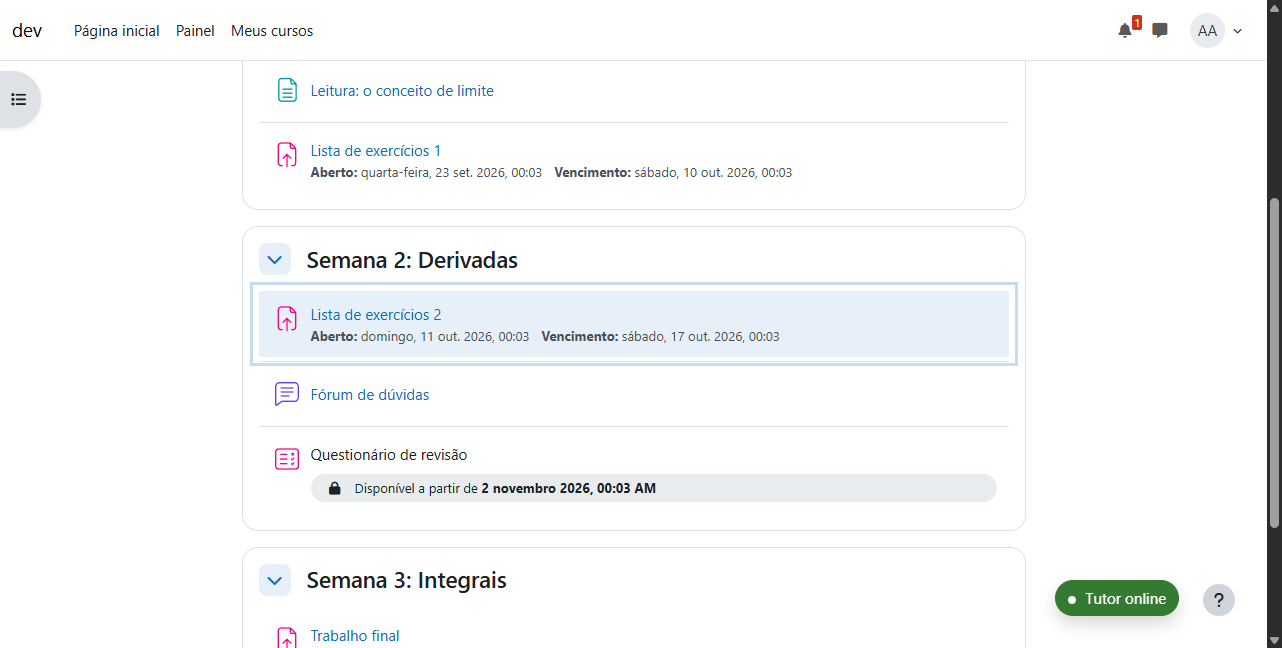Open the Painel menu item
Viewport: 1282px width, 648px height.
pos(195,31)
